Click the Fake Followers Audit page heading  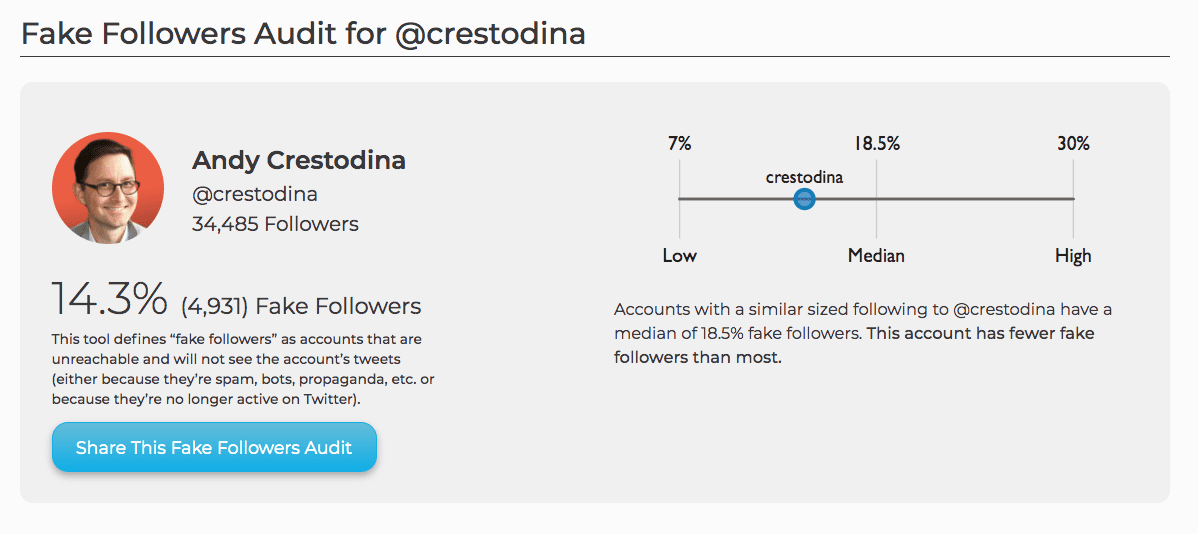tap(303, 34)
